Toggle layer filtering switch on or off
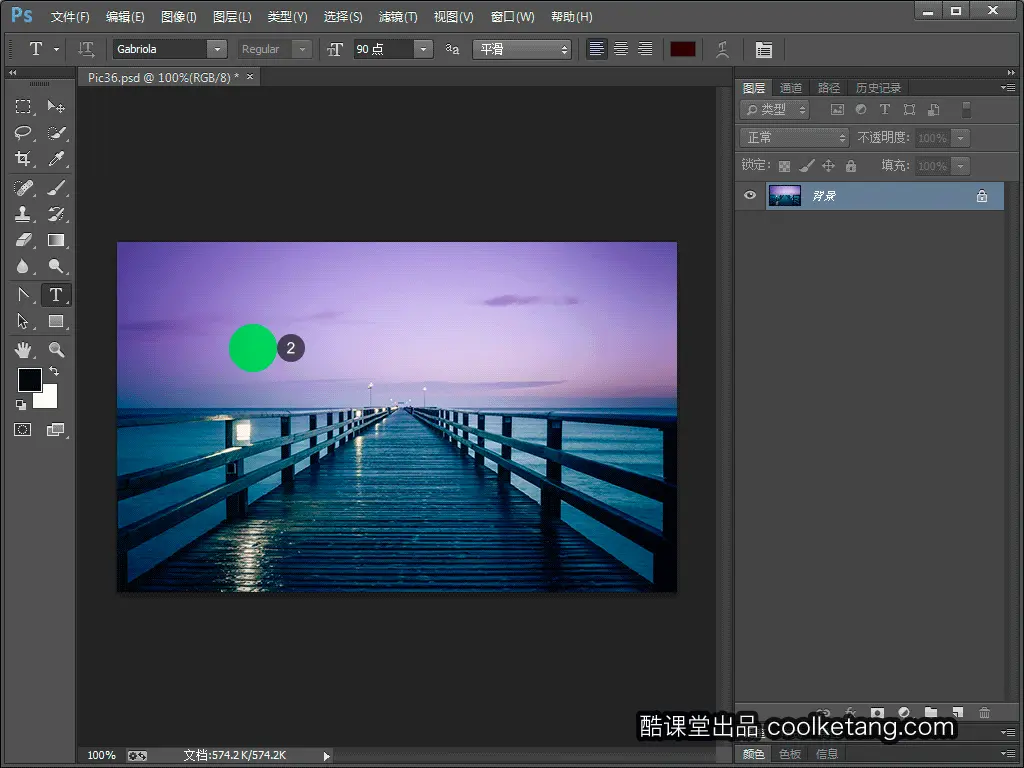The image size is (1024, 768). point(967,110)
